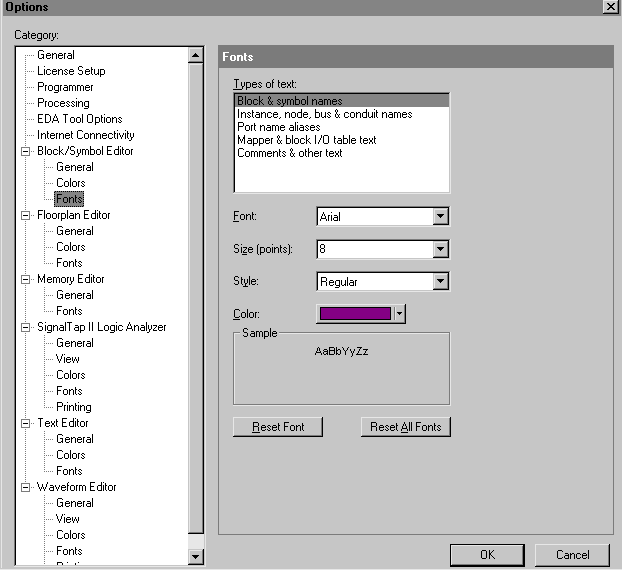Click the Reset All Fonts button

coord(405,427)
